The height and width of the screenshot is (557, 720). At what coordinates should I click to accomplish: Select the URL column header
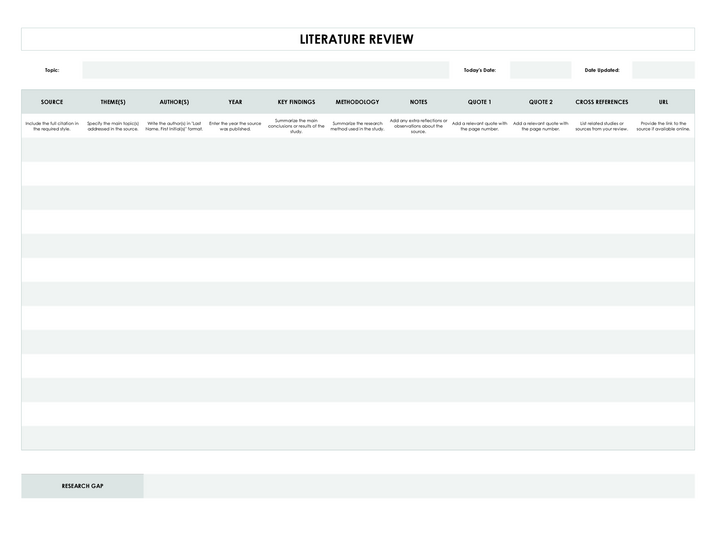[664, 102]
